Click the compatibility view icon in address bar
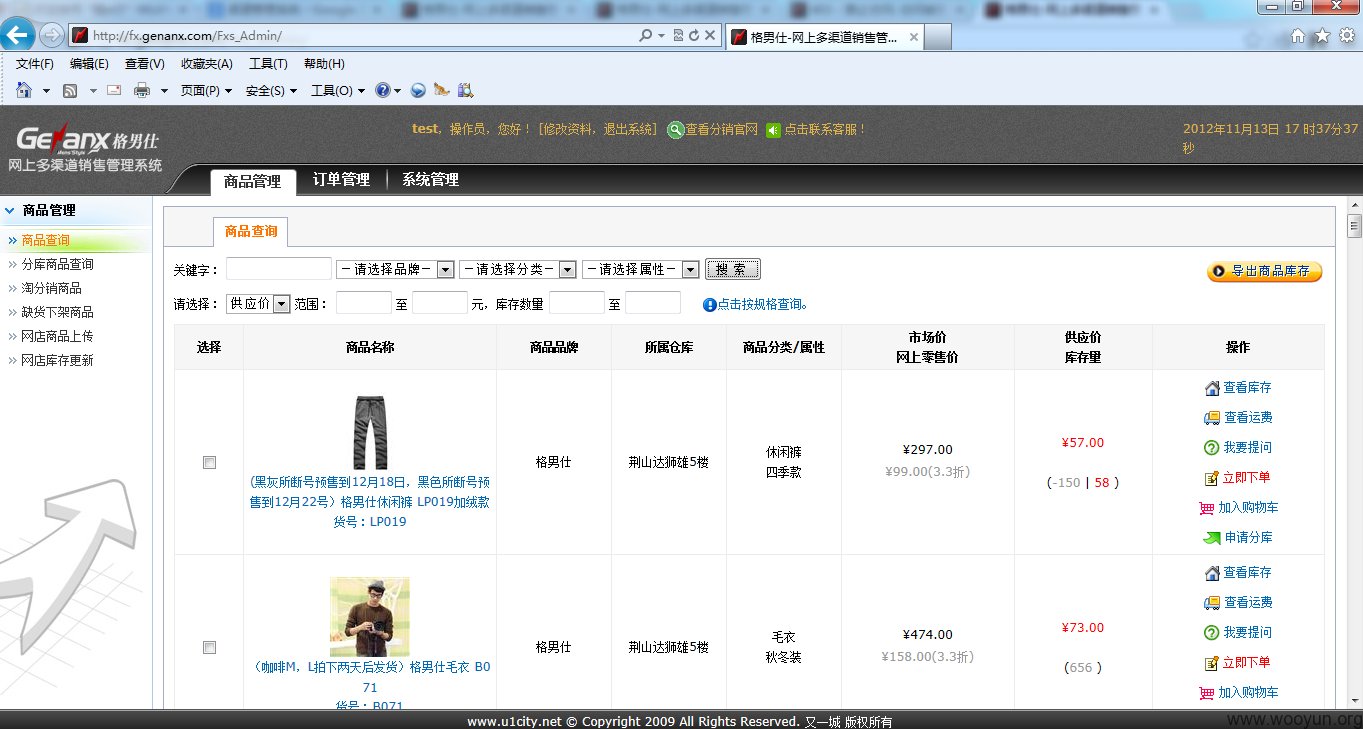Screen dimensions: 1363x729 pyautogui.click(x=678, y=35)
